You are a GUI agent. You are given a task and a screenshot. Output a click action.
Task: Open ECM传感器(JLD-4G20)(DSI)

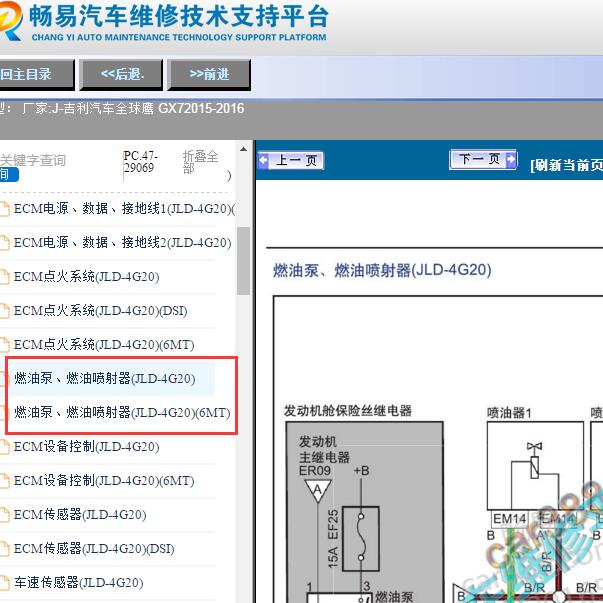[94, 548]
